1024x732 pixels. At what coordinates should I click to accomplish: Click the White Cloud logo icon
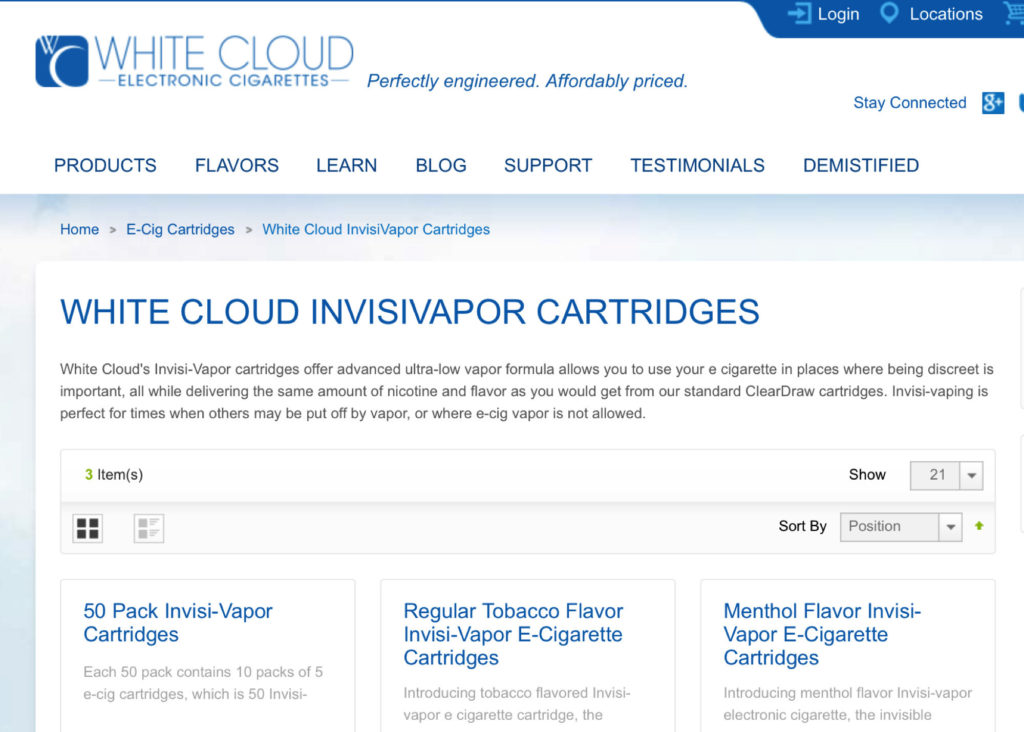tap(62, 61)
